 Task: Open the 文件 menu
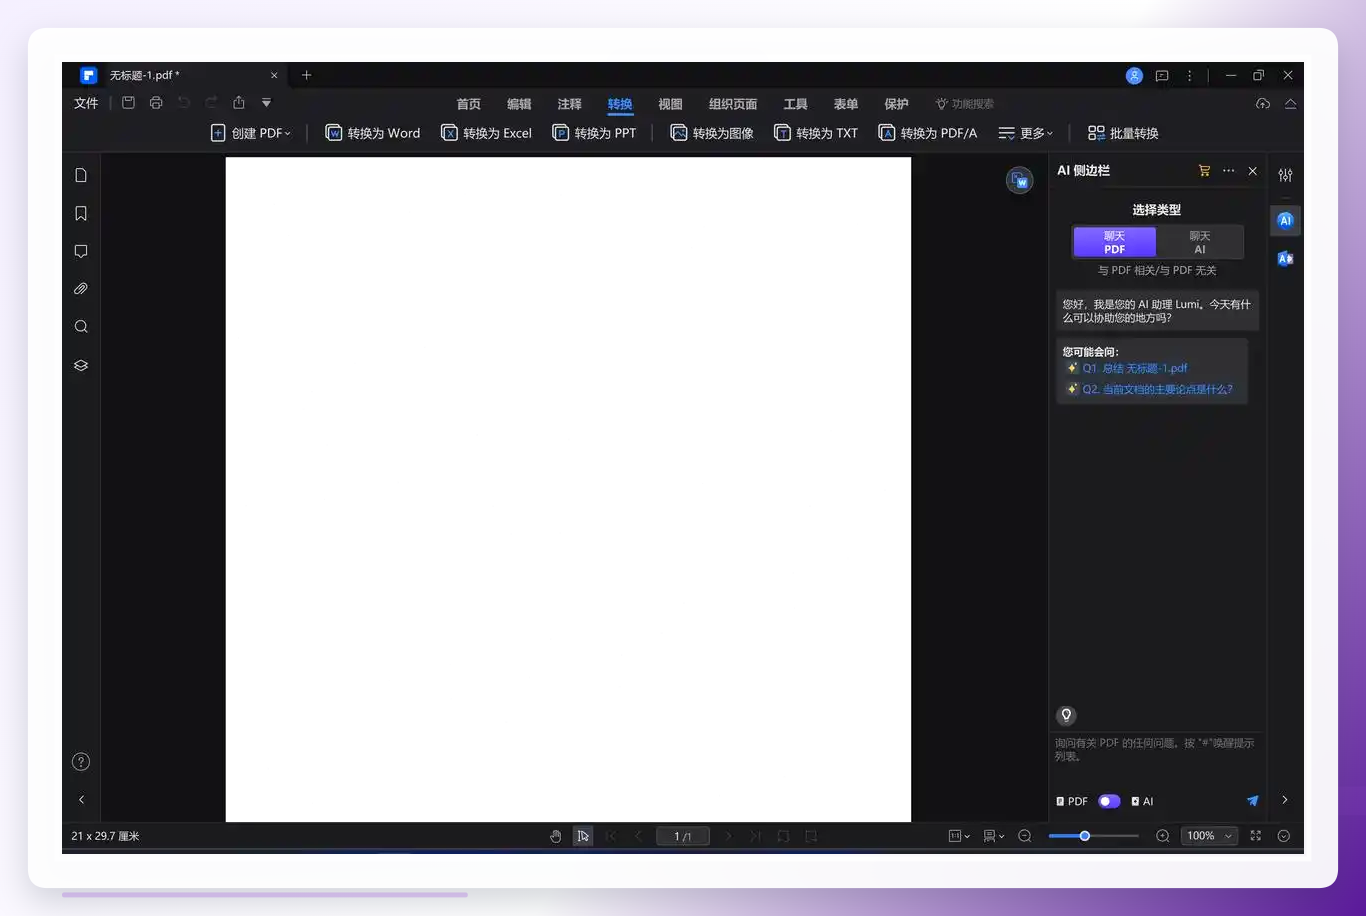[86, 103]
